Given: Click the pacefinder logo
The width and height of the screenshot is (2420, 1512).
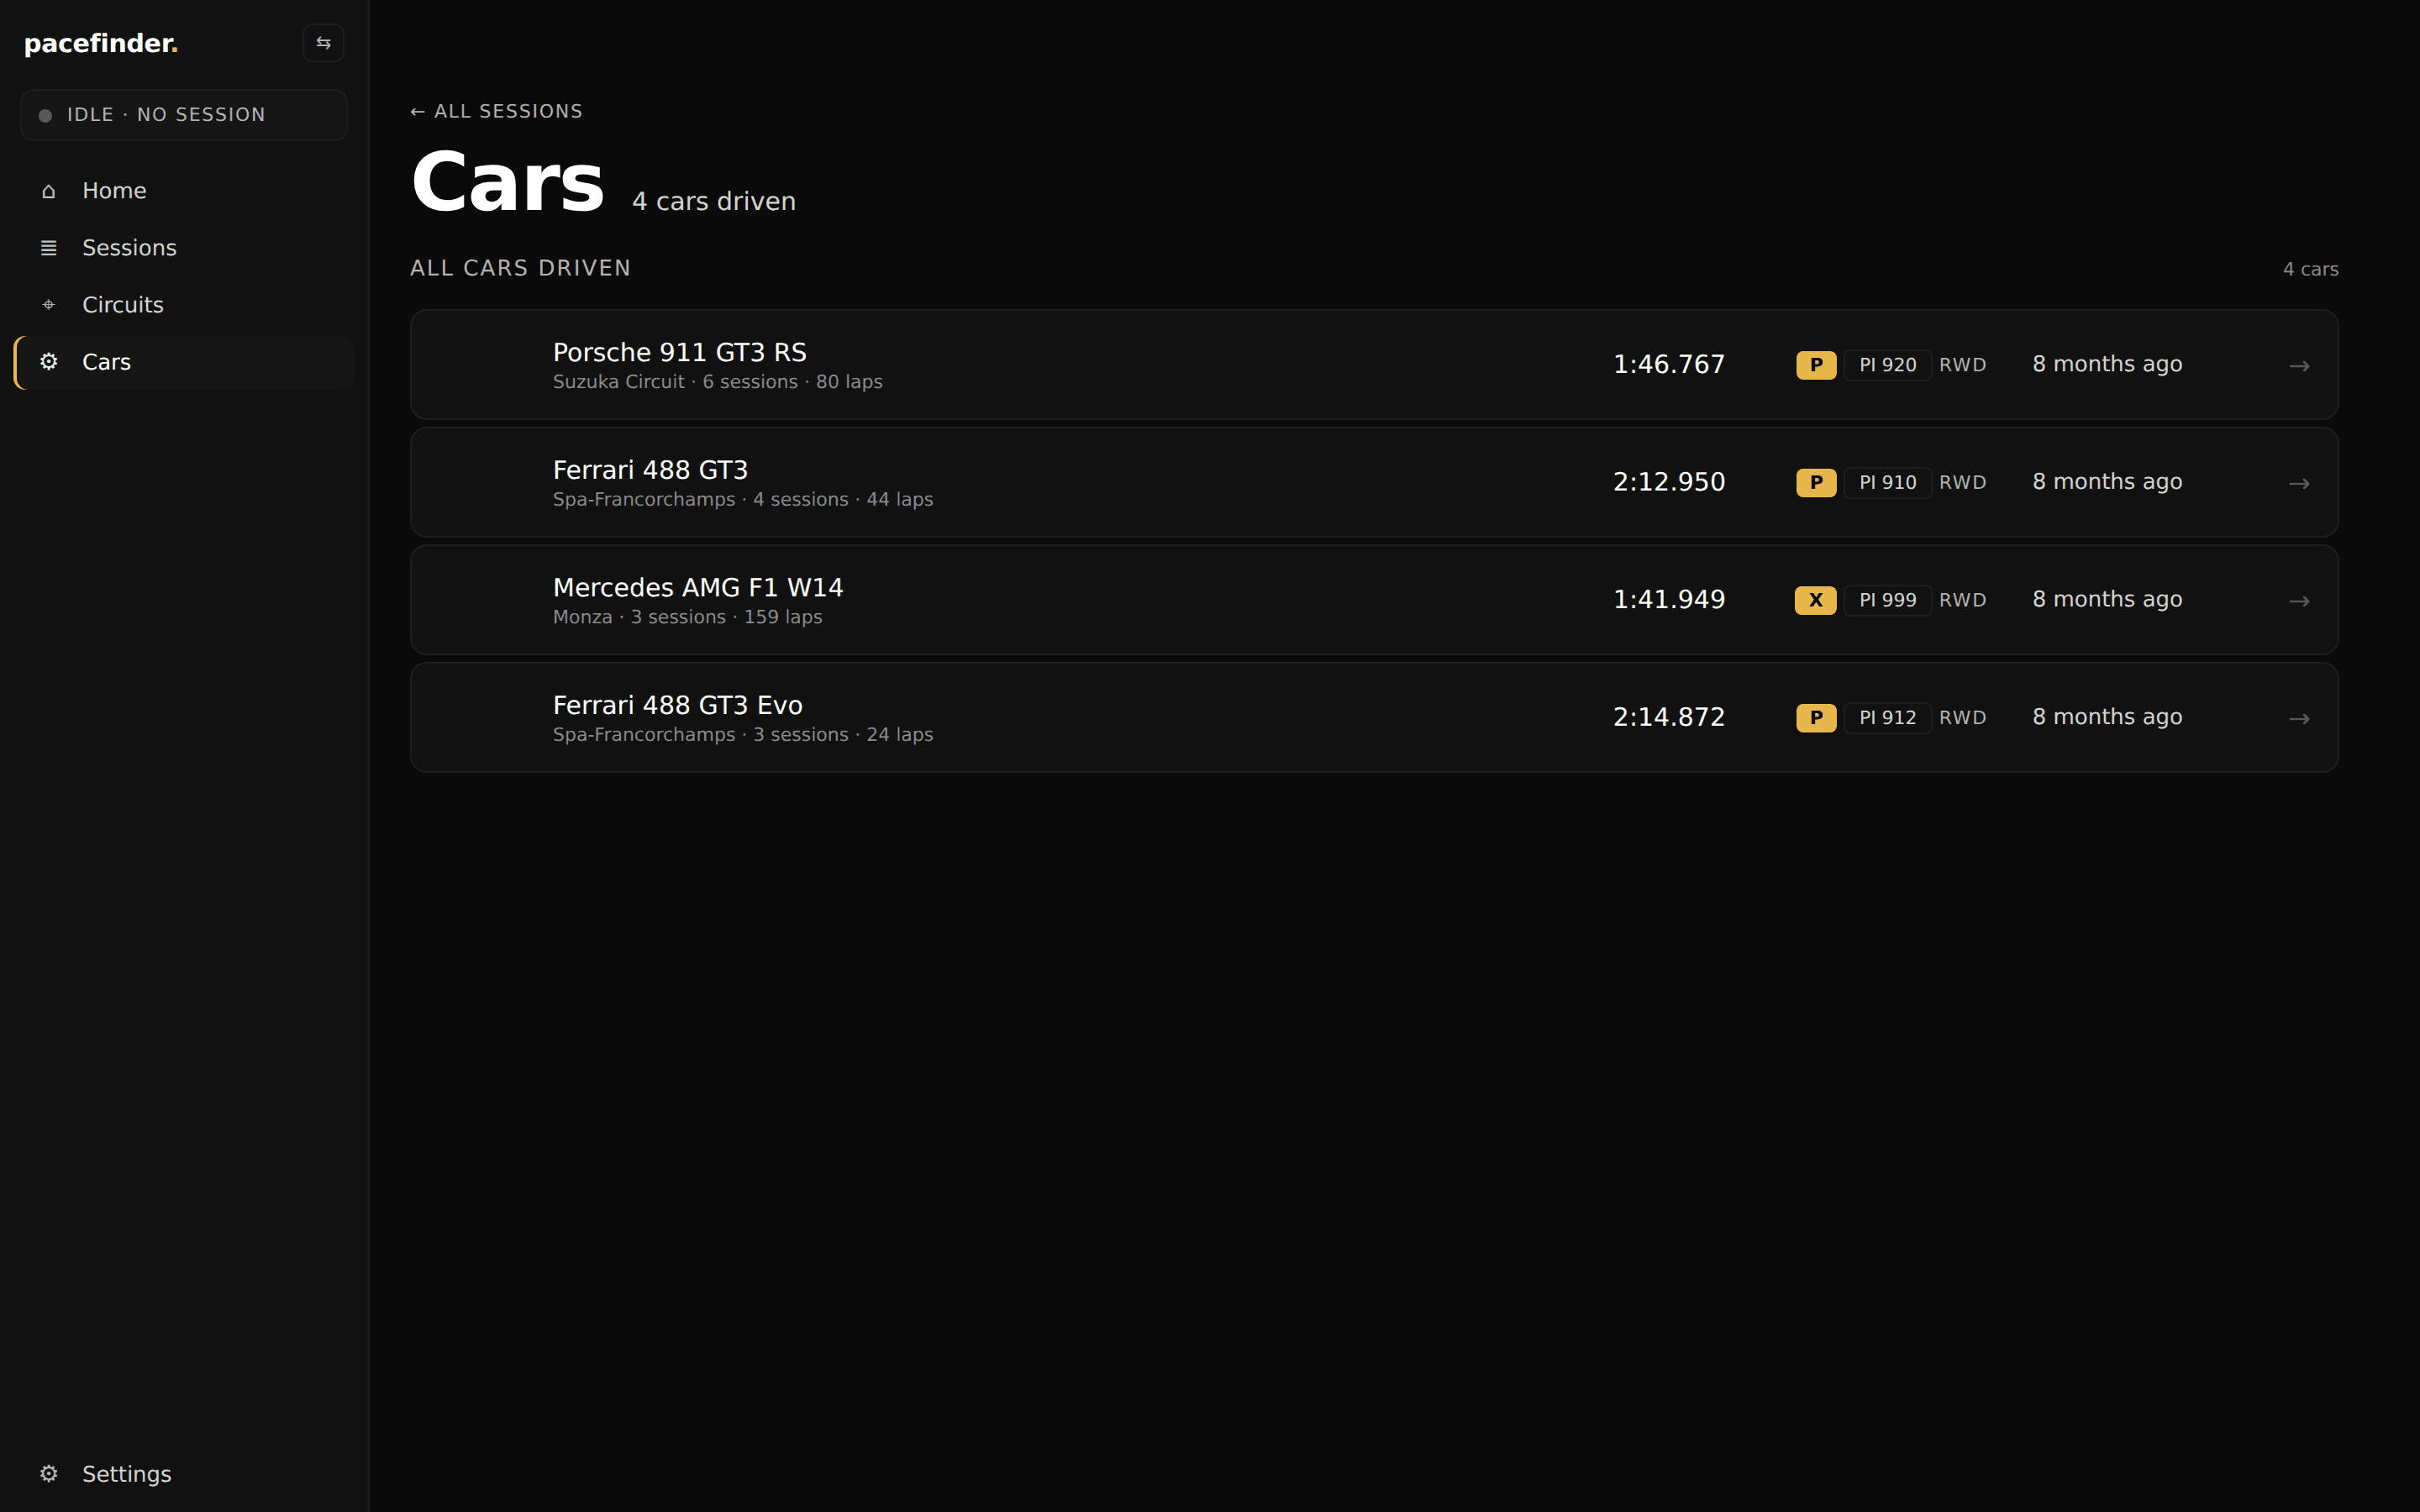Looking at the screenshot, I should pos(101,43).
